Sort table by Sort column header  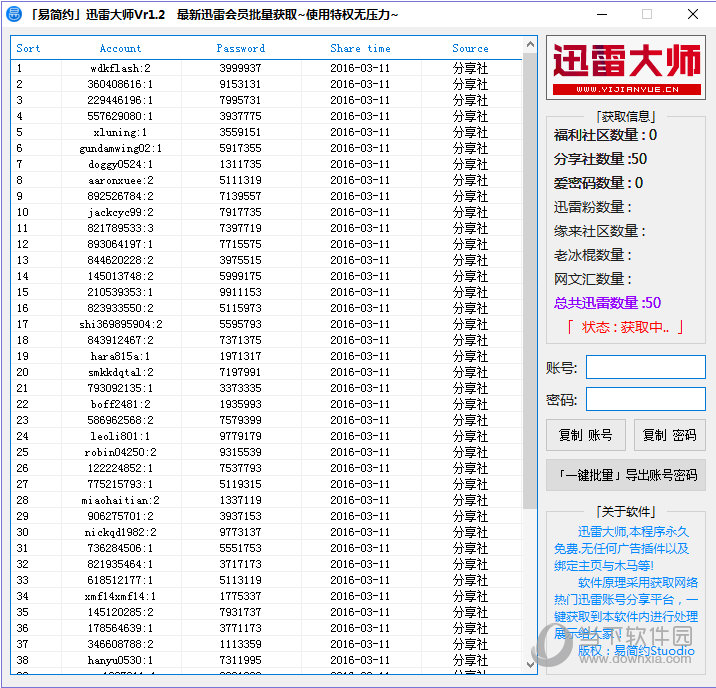28,48
